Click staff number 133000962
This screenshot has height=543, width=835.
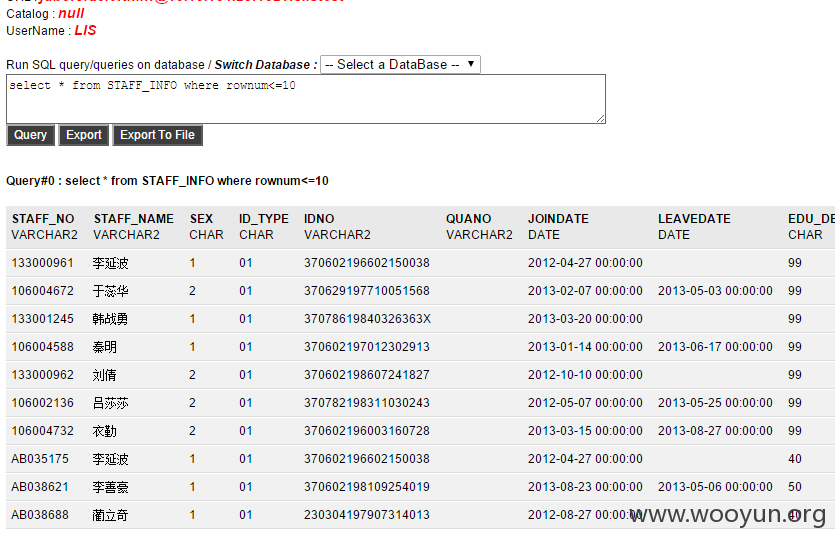(x=43, y=375)
